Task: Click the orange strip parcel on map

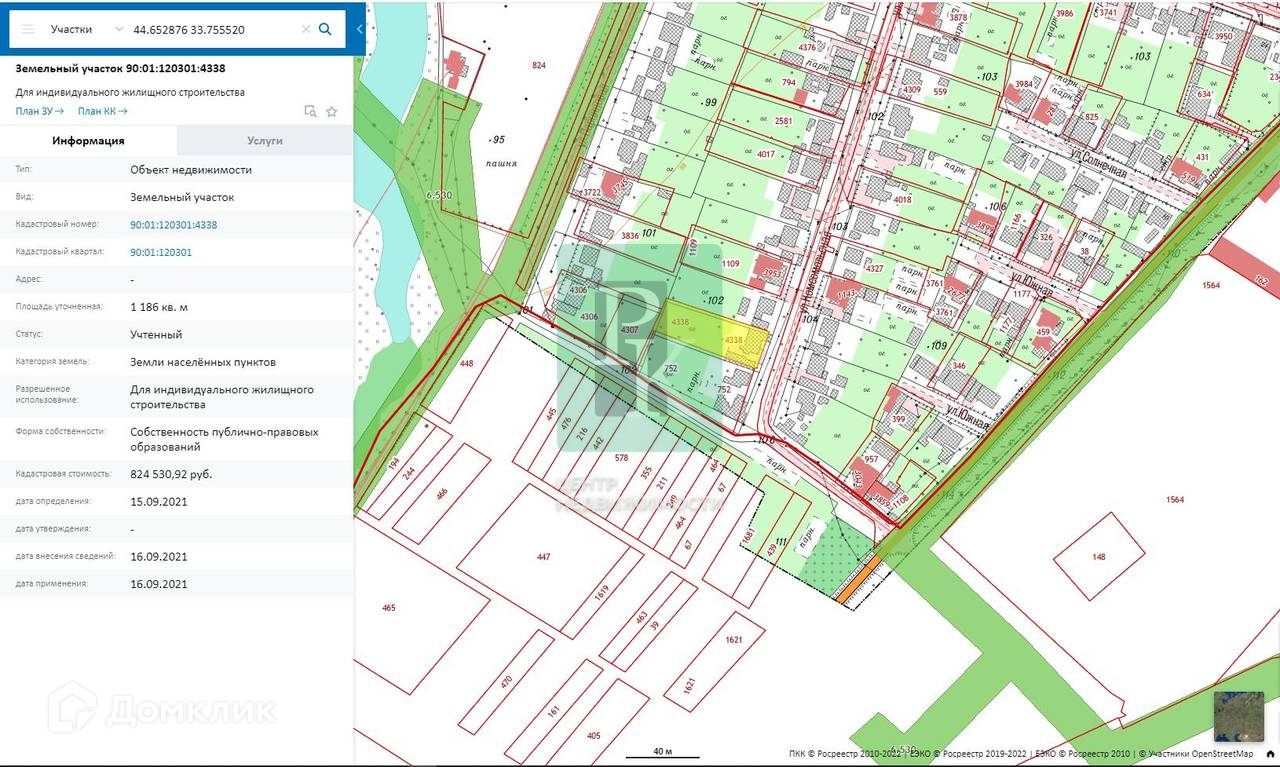Action: (x=859, y=581)
